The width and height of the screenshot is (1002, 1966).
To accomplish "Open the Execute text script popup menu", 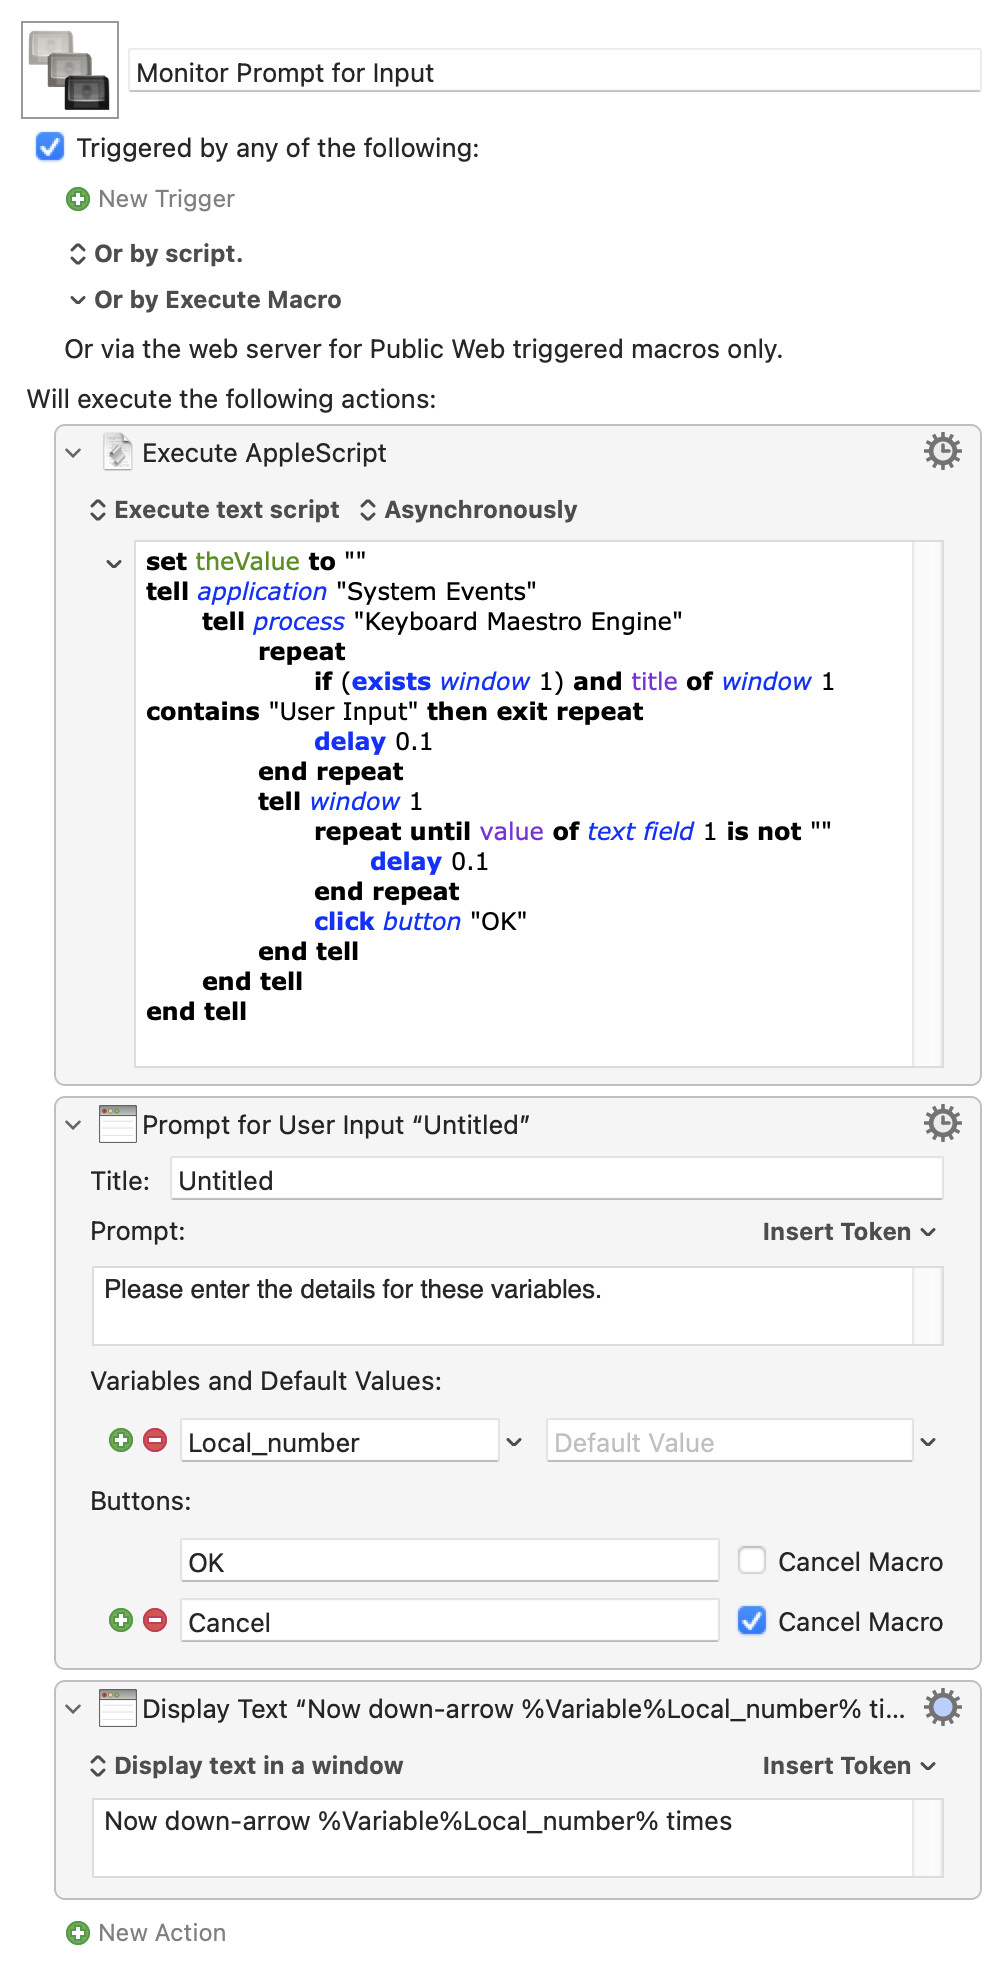I will (x=215, y=510).
